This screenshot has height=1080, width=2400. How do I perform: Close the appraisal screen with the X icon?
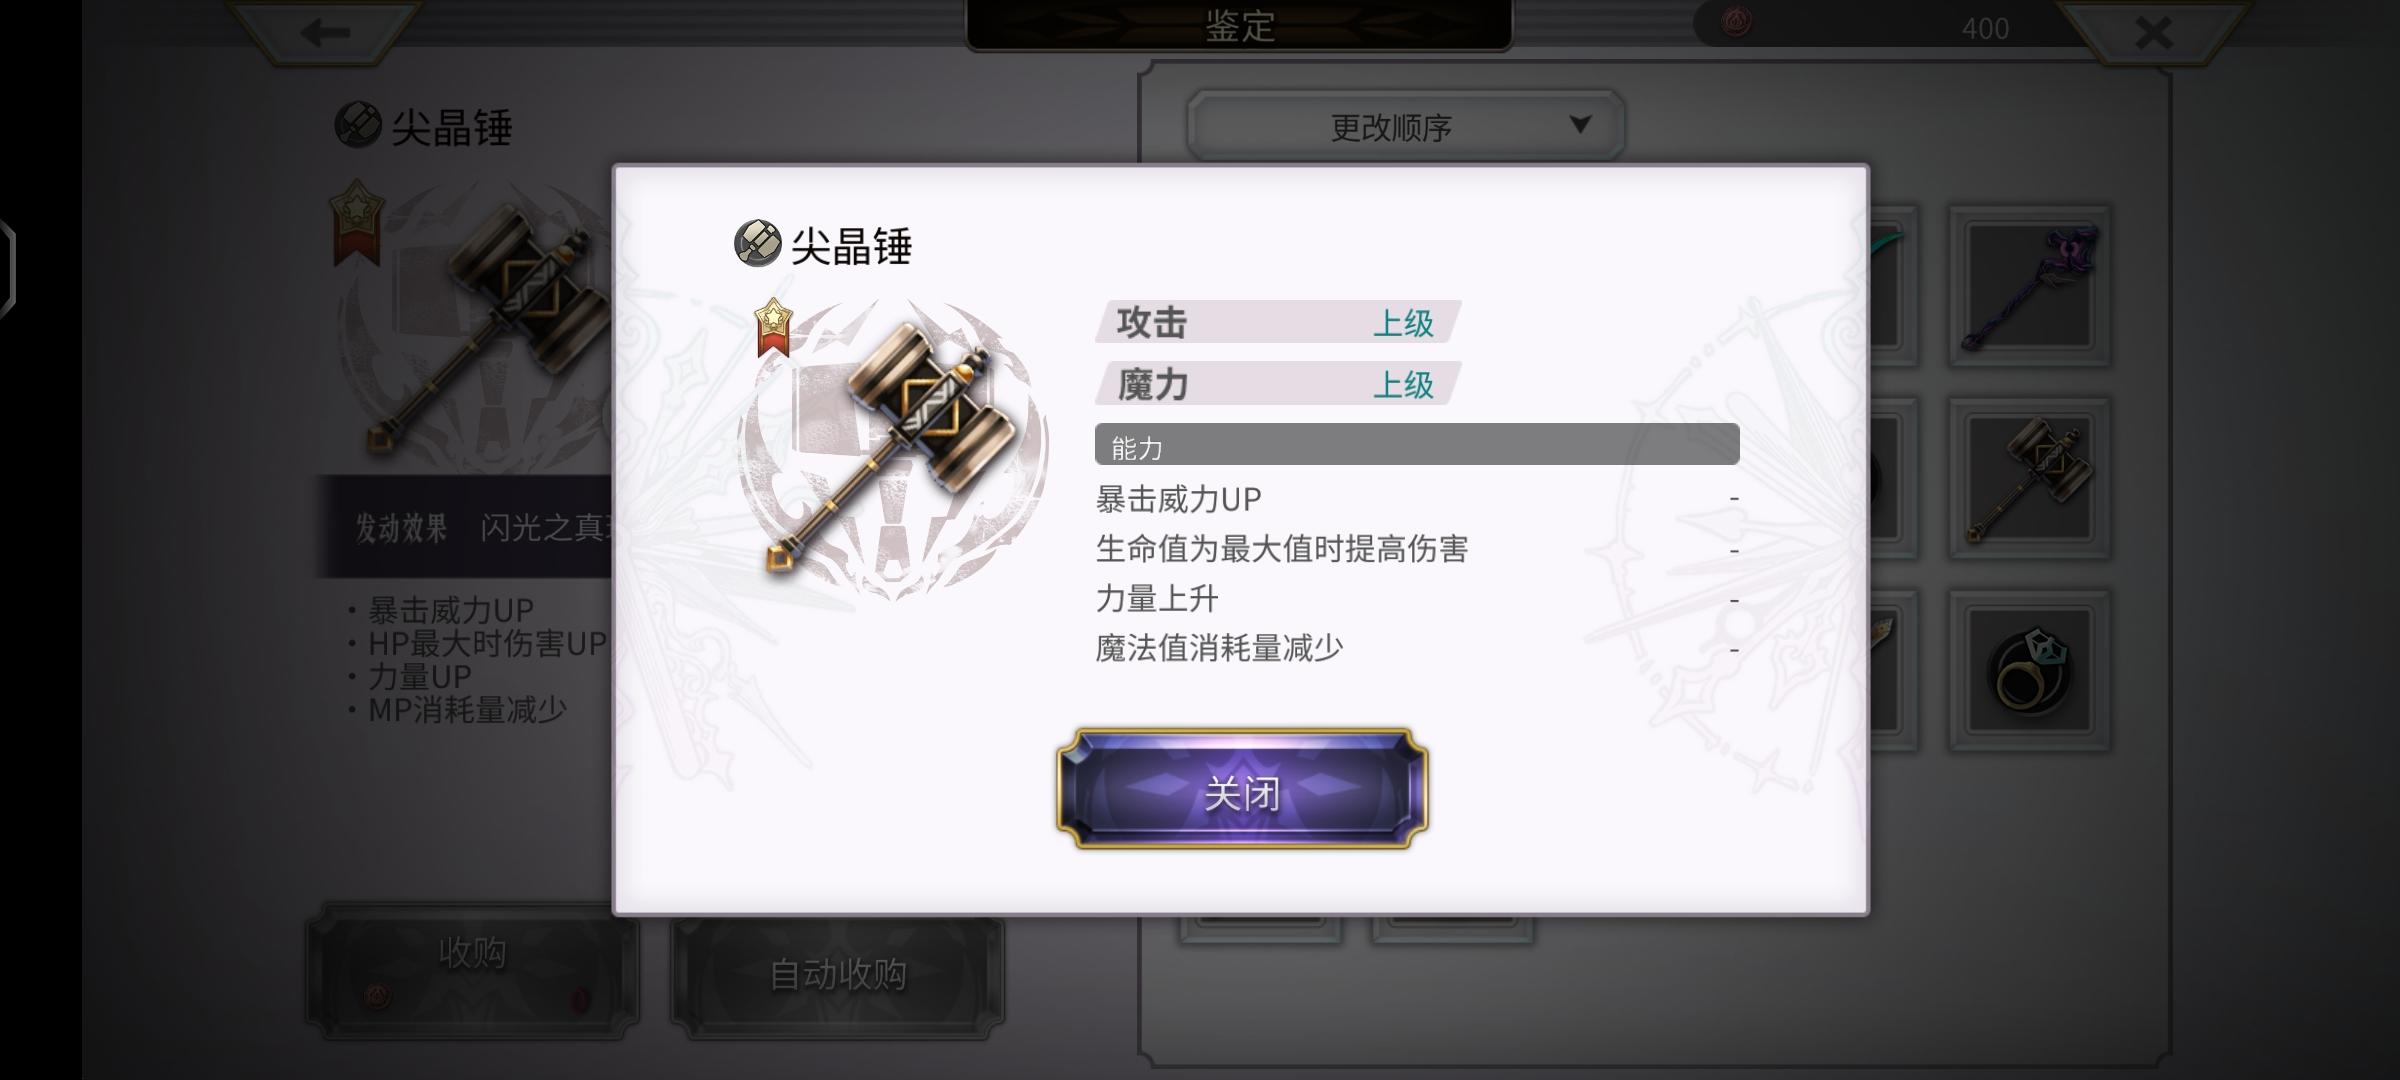2153,33
